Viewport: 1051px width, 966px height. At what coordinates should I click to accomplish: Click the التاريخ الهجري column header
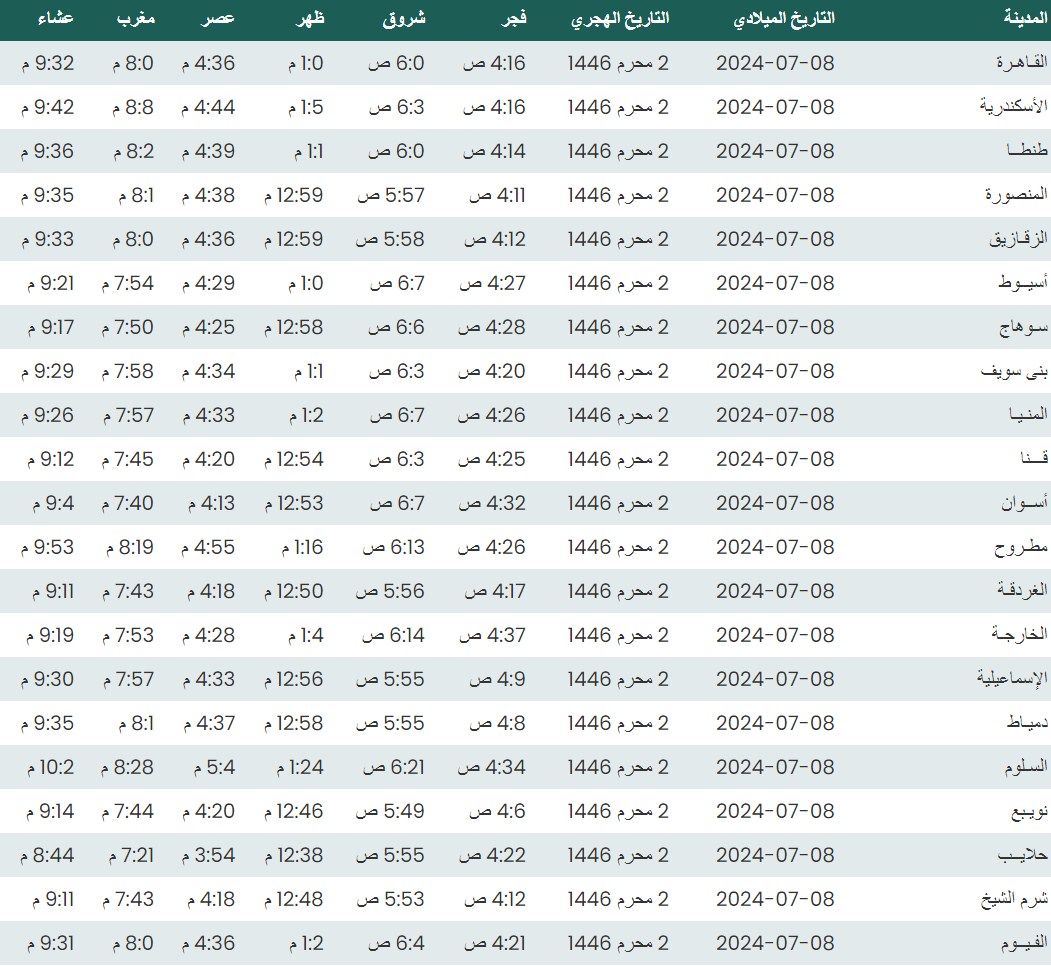click(620, 19)
